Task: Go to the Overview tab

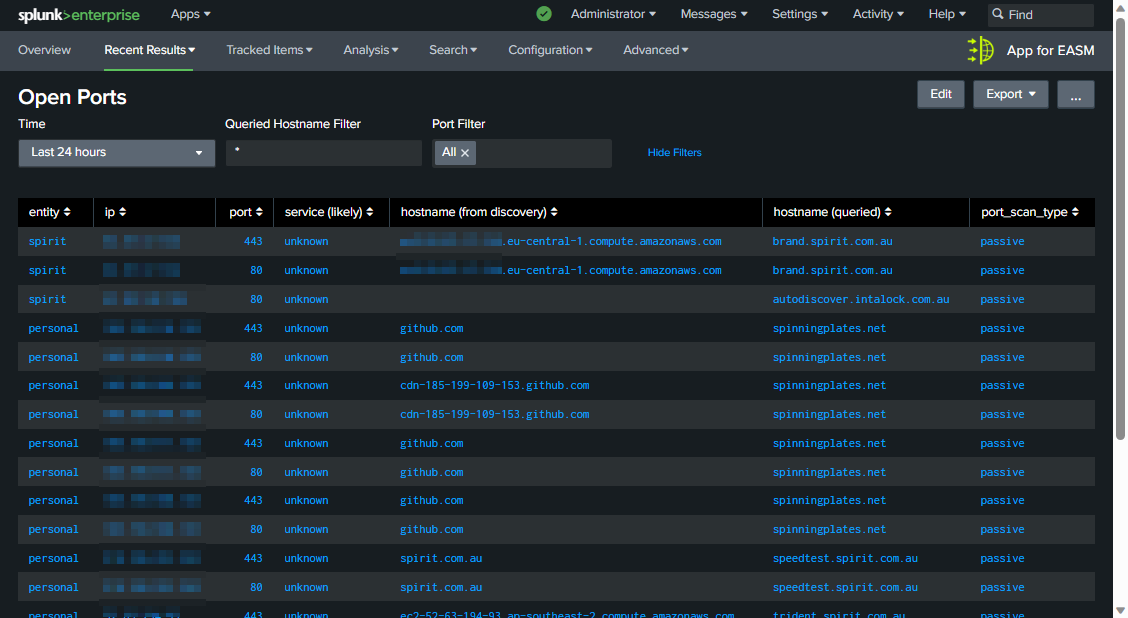Action: [x=45, y=50]
